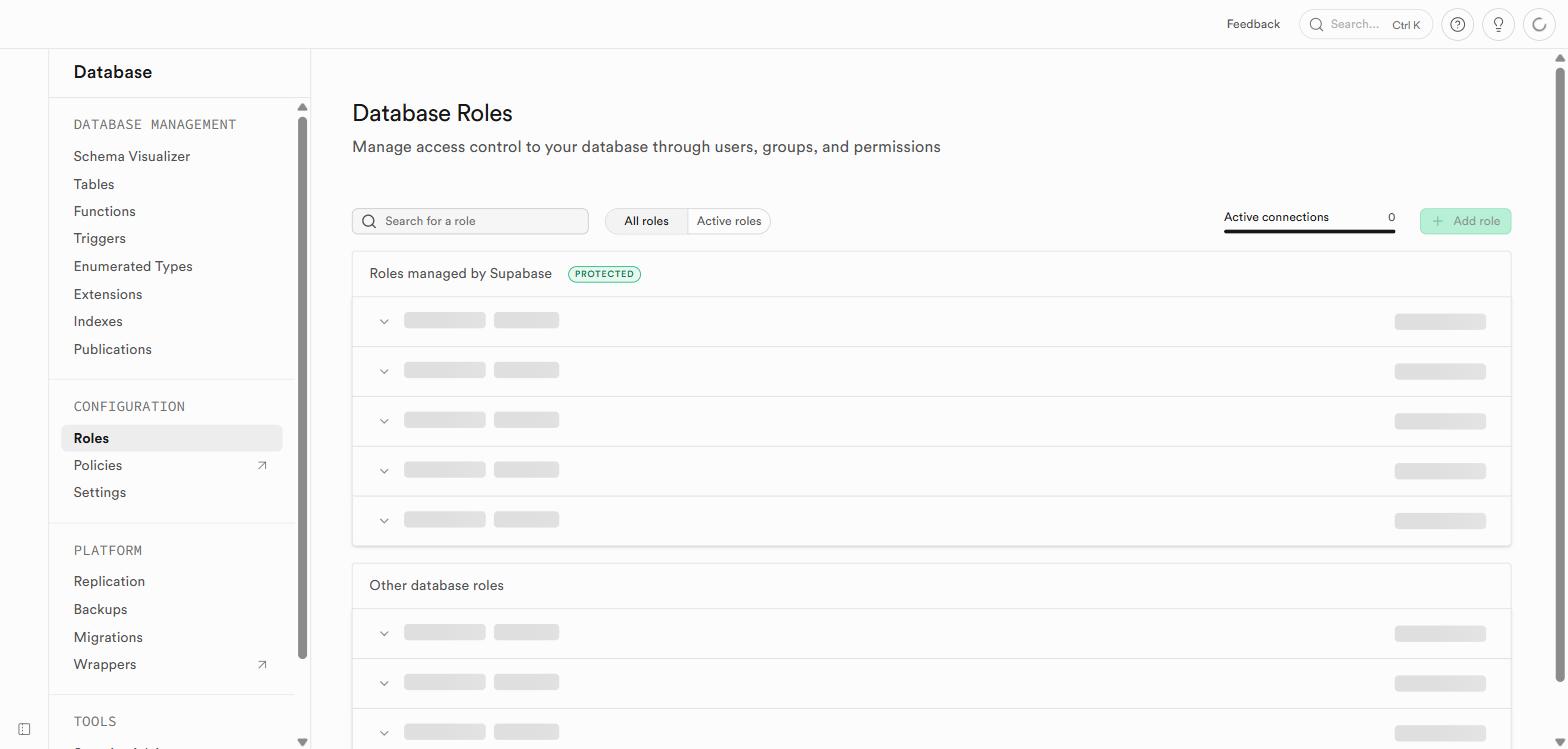
Task: Open database Settings in sidebar
Action: pos(100,492)
